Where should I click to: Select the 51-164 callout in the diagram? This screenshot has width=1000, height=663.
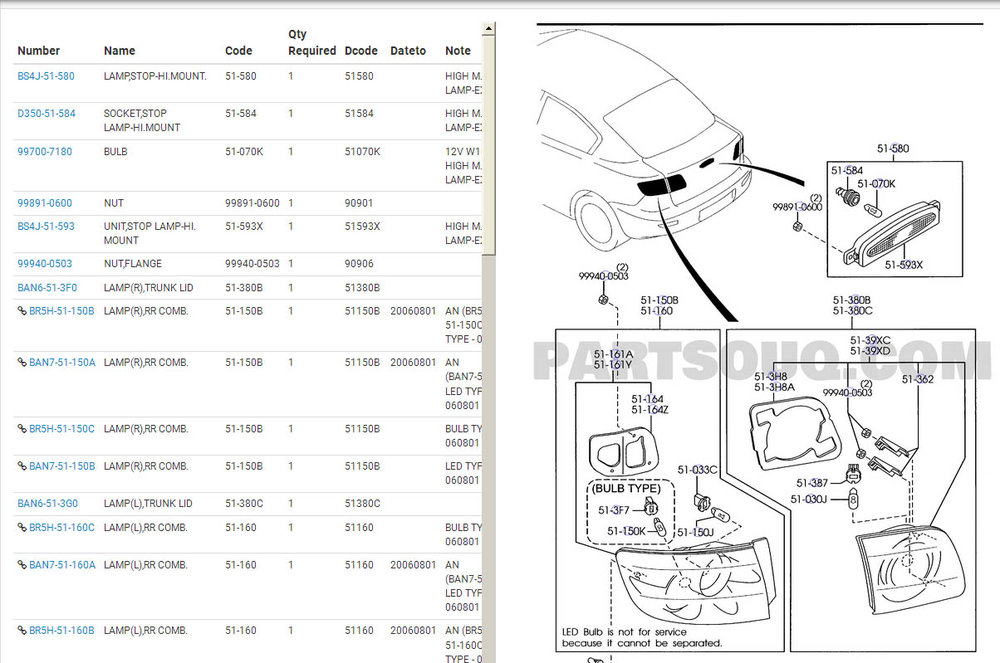click(647, 400)
